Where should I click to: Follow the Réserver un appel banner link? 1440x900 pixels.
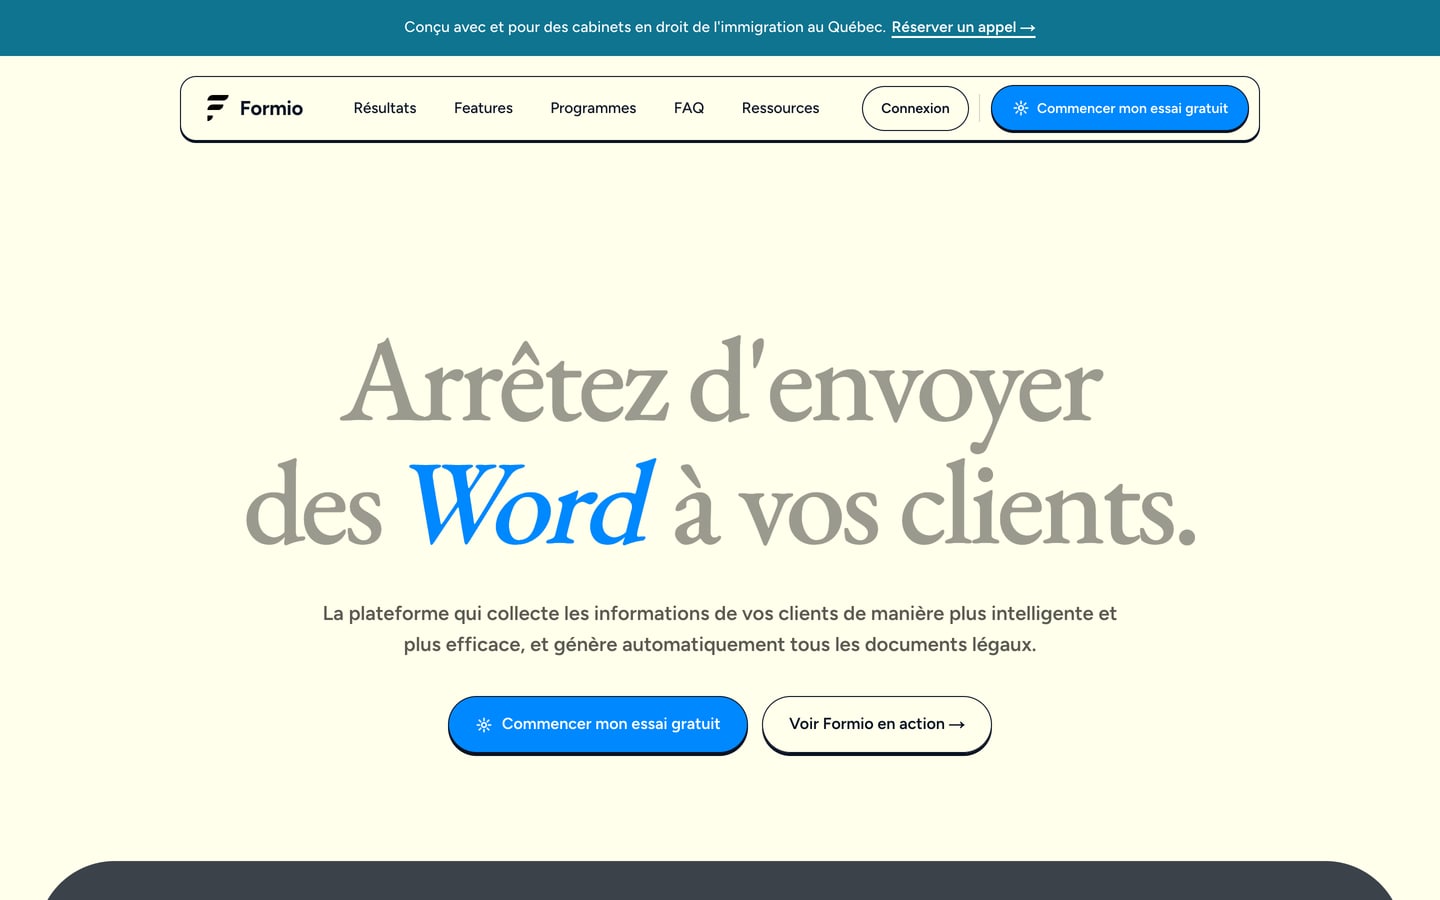(x=963, y=27)
